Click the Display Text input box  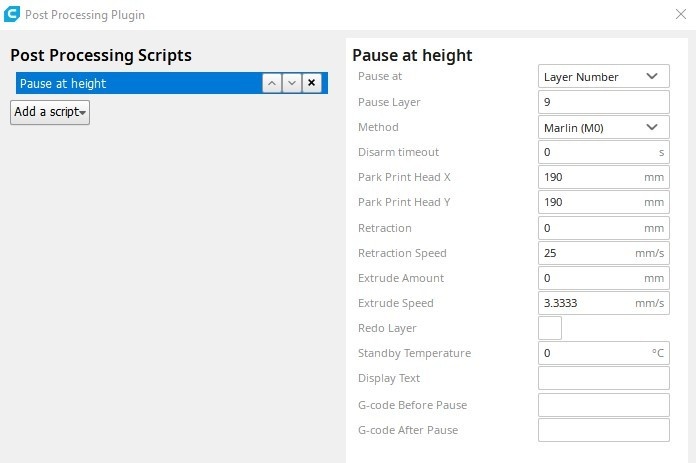603,378
